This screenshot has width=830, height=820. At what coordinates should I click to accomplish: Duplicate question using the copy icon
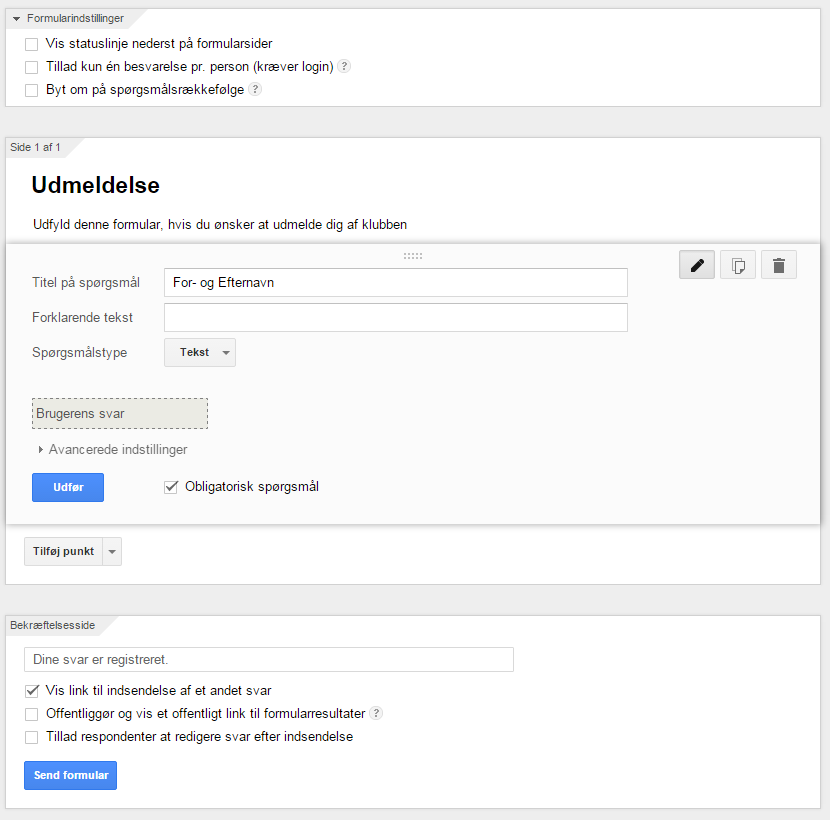pos(738,265)
